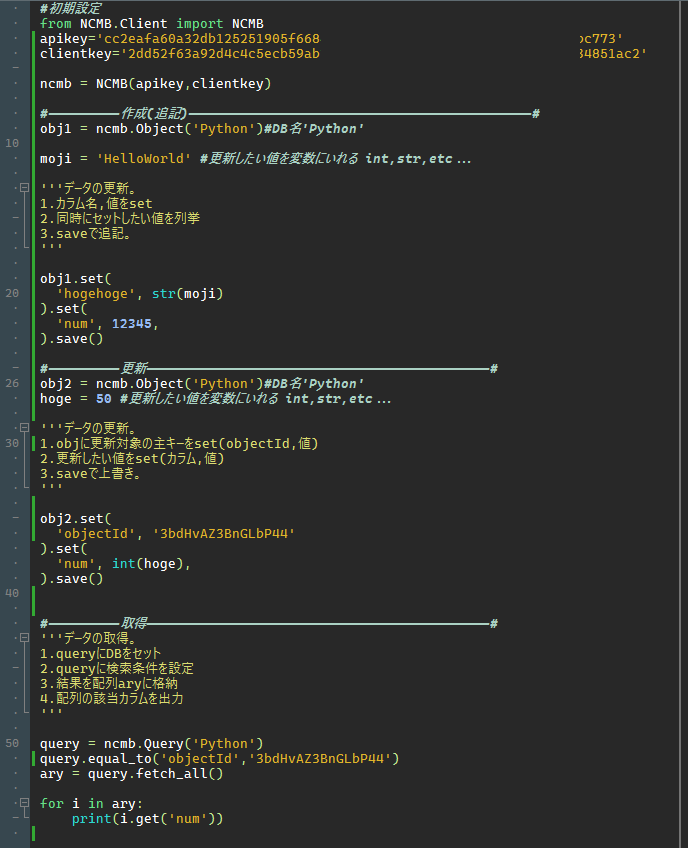Viewport: 688px width, 848px height.
Task: Collapse the first データの更新 docstring fold marker
Action: tap(24, 188)
